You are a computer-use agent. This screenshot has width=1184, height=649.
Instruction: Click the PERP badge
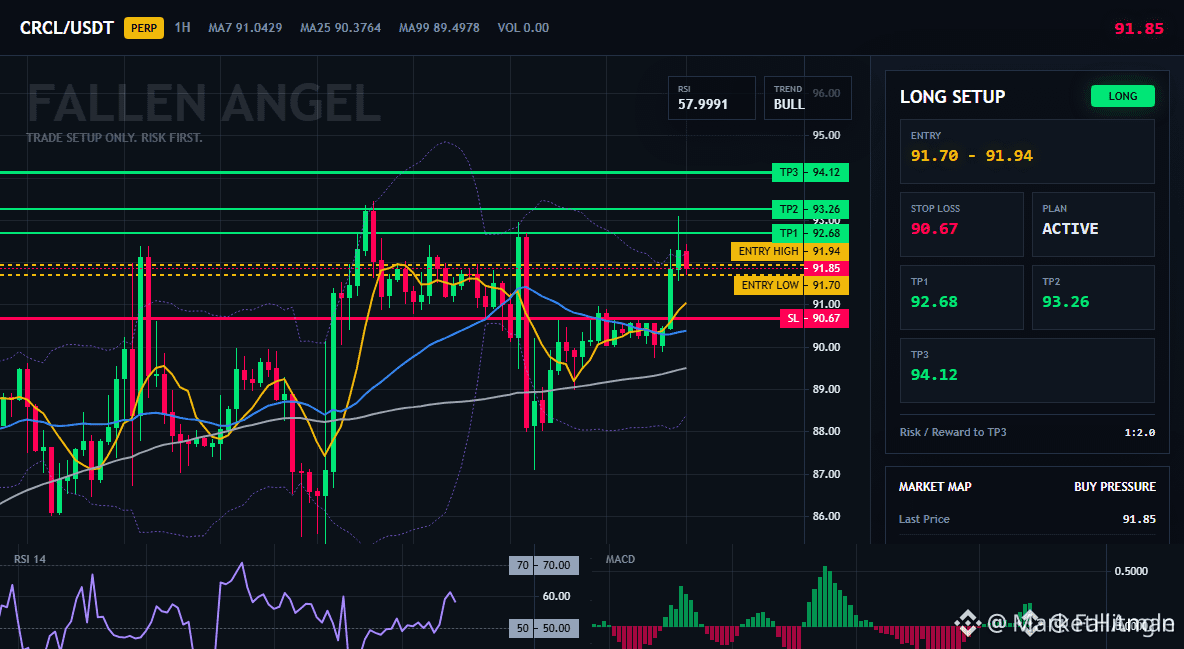coord(143,28)
